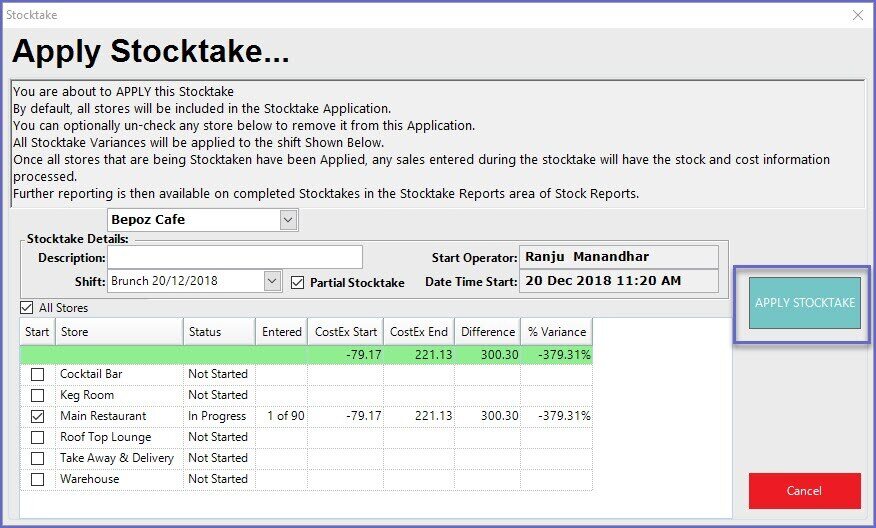The height and width of the screenshot is (528, 876).
Task: Enable the Keg Room store checkbox
Action: pos(37,395)
